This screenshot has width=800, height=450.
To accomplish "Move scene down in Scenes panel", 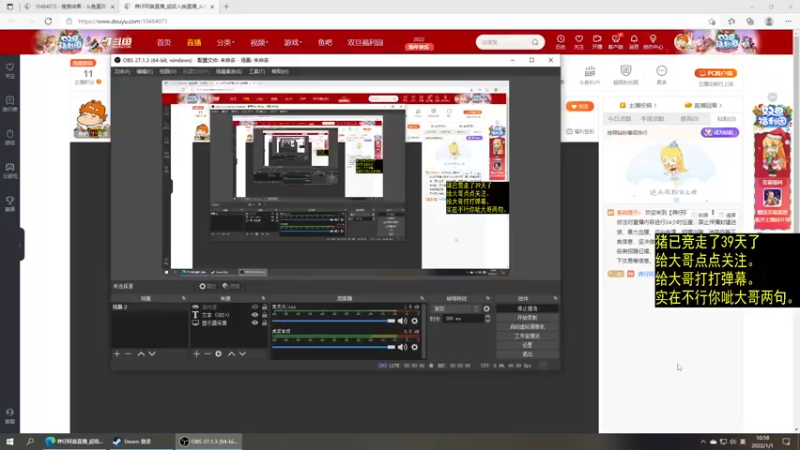I will tap(152, 354).
